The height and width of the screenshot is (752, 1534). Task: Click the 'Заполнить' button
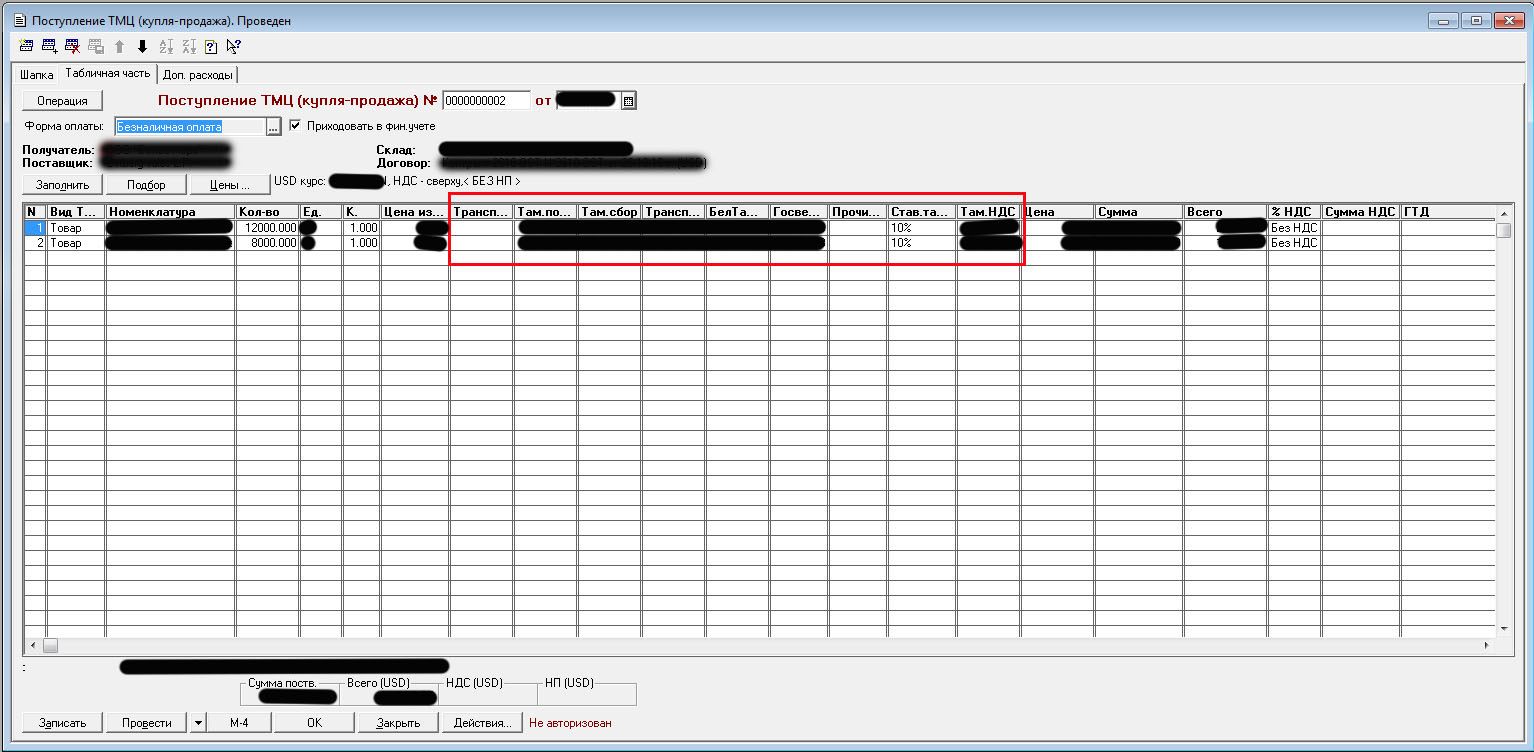[63, 185]
